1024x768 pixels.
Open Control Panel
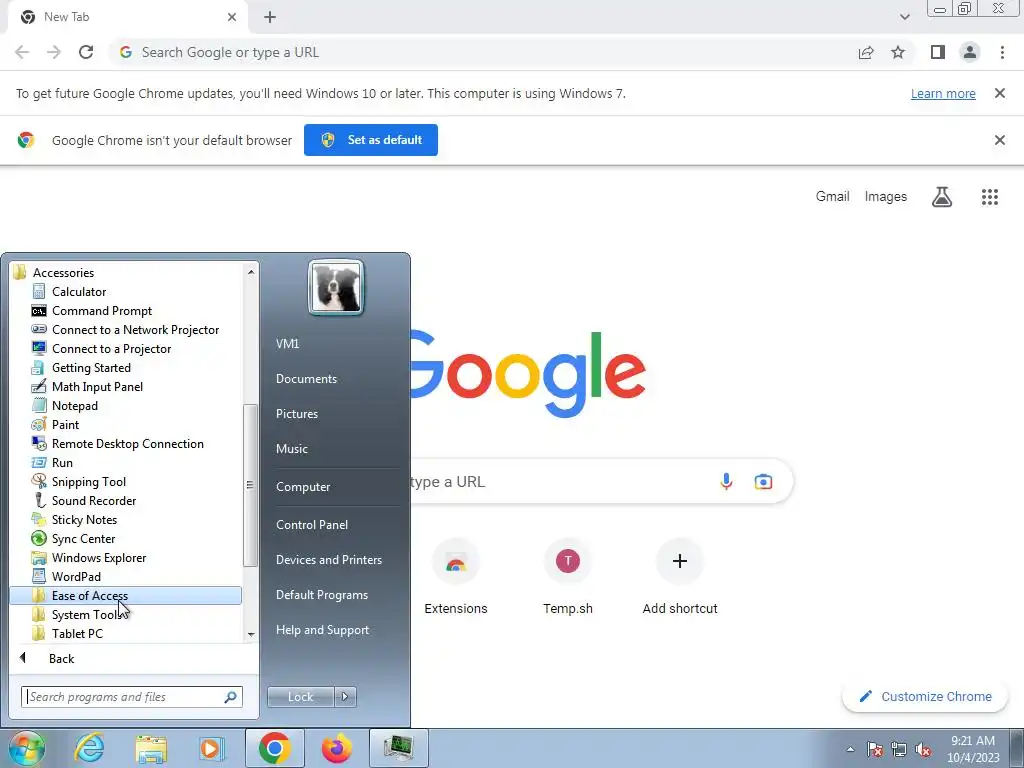point(312,524)
